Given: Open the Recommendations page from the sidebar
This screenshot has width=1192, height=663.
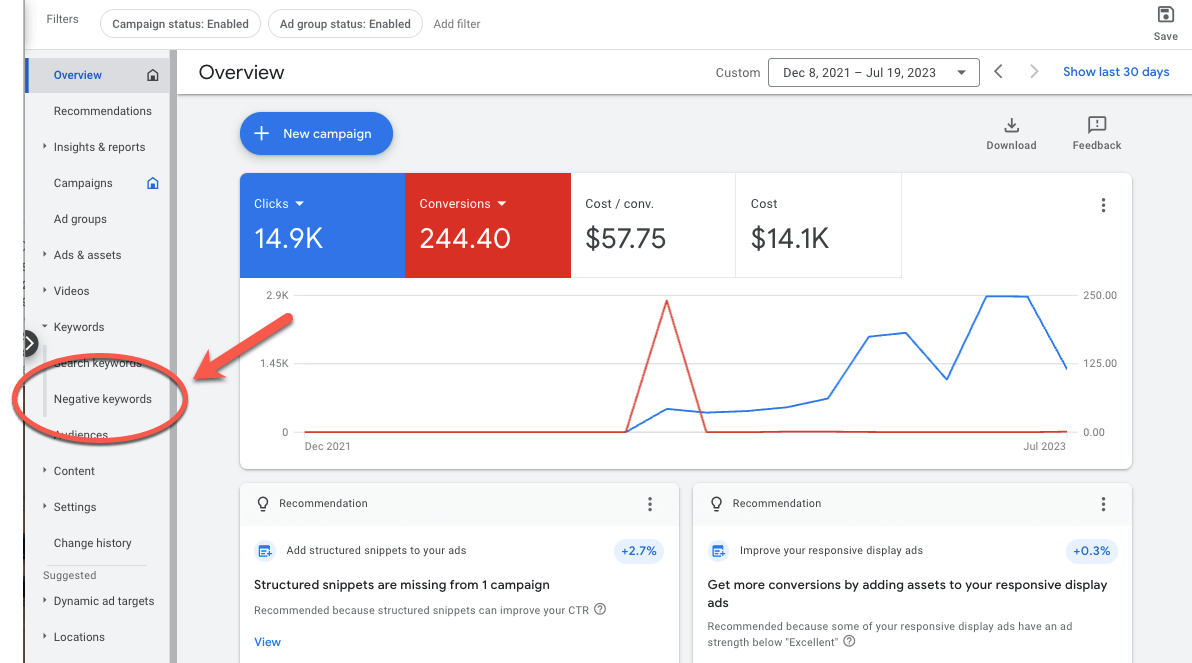Looking at the screenshot, I should (103, 110).
